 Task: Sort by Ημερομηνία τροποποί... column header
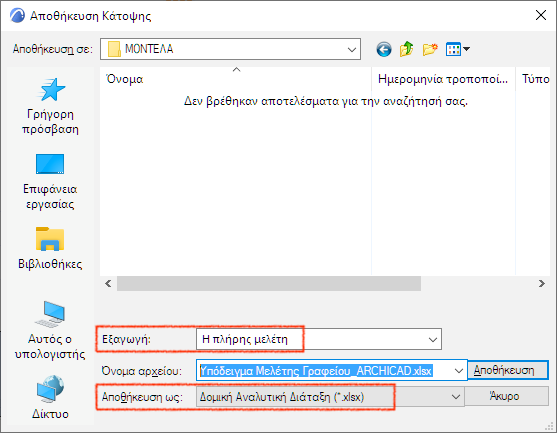pos(443,79)
